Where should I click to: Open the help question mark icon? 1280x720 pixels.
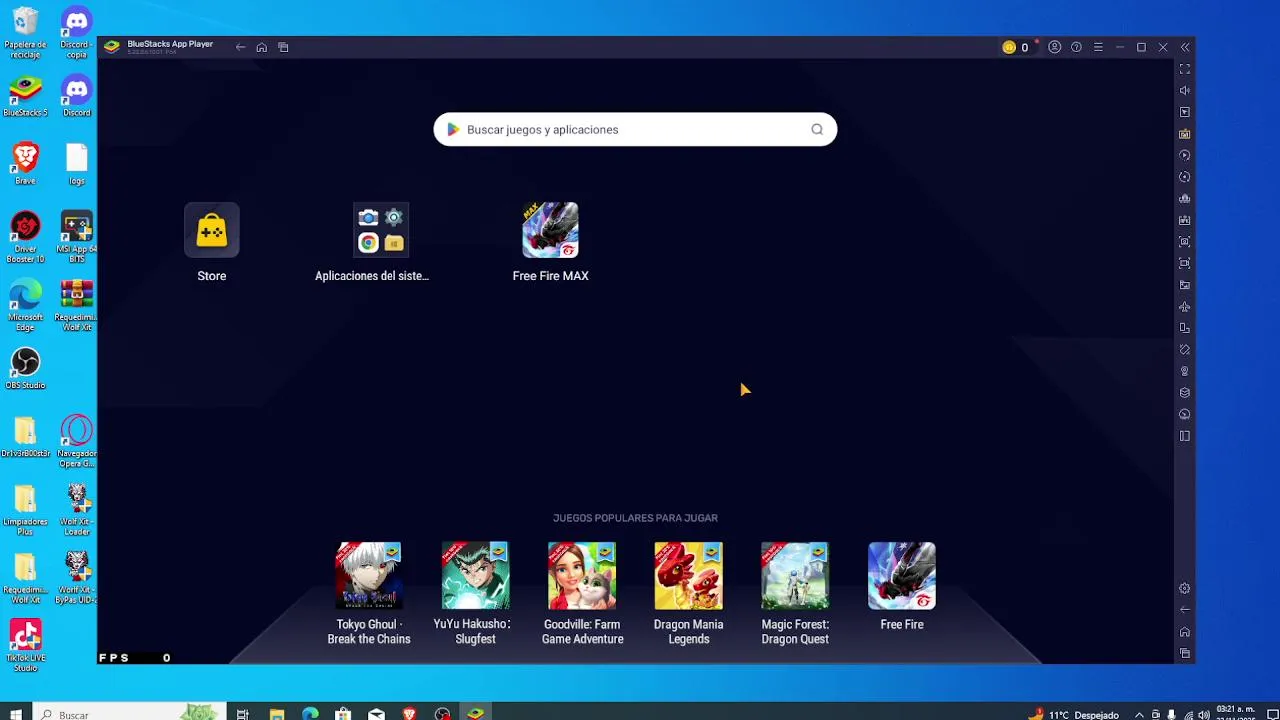1076,47
